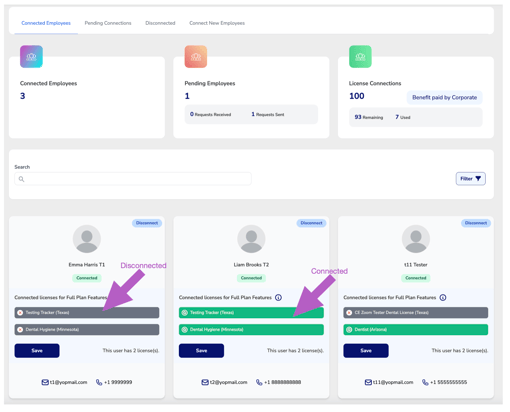Image resolution: width=510 pixels, height=412 pixels.
Task: Click the info icon on t11 Tester's licenses
Action: tap(443, 297)
